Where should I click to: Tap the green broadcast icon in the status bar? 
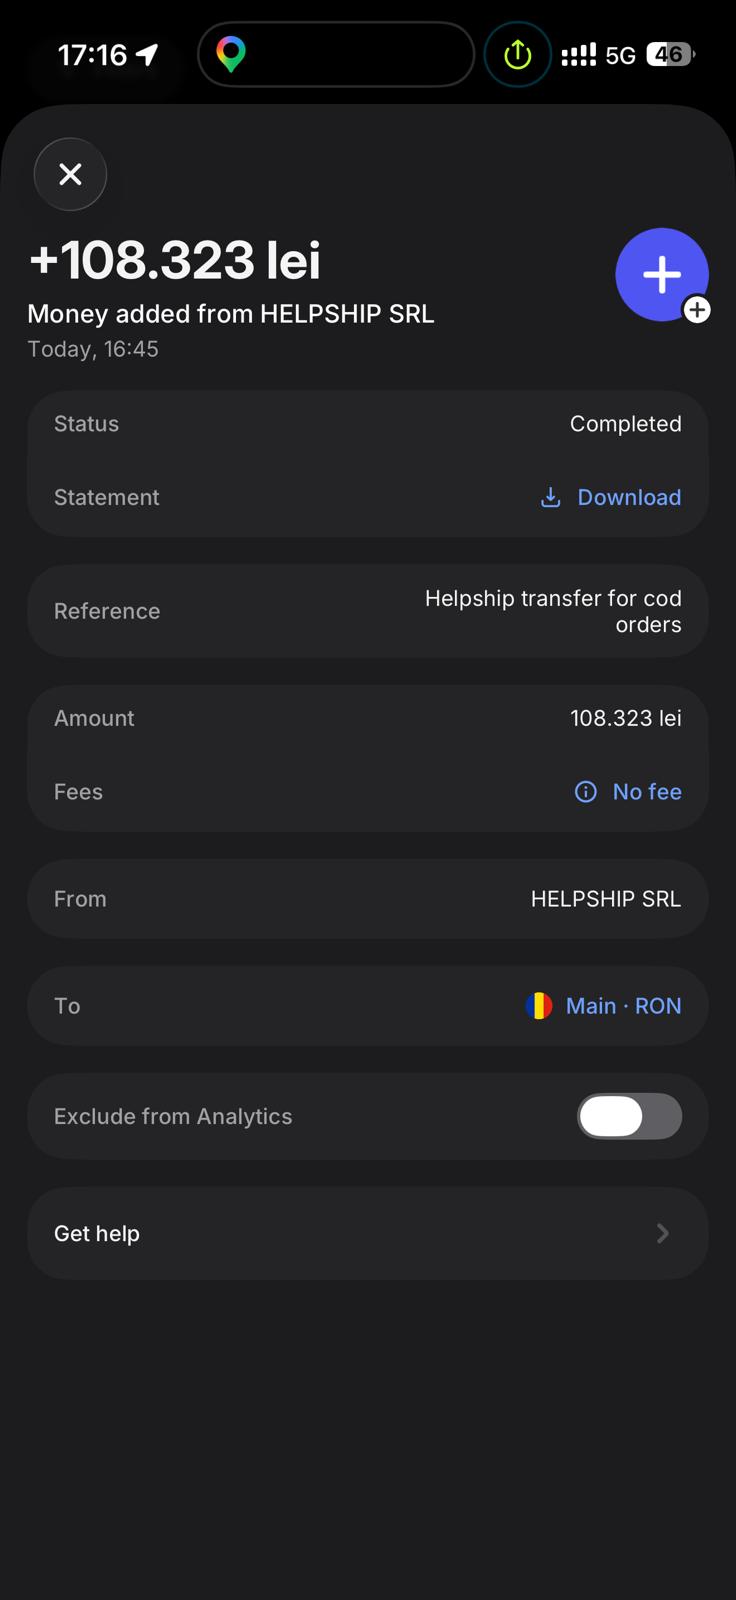pos(517,54)
